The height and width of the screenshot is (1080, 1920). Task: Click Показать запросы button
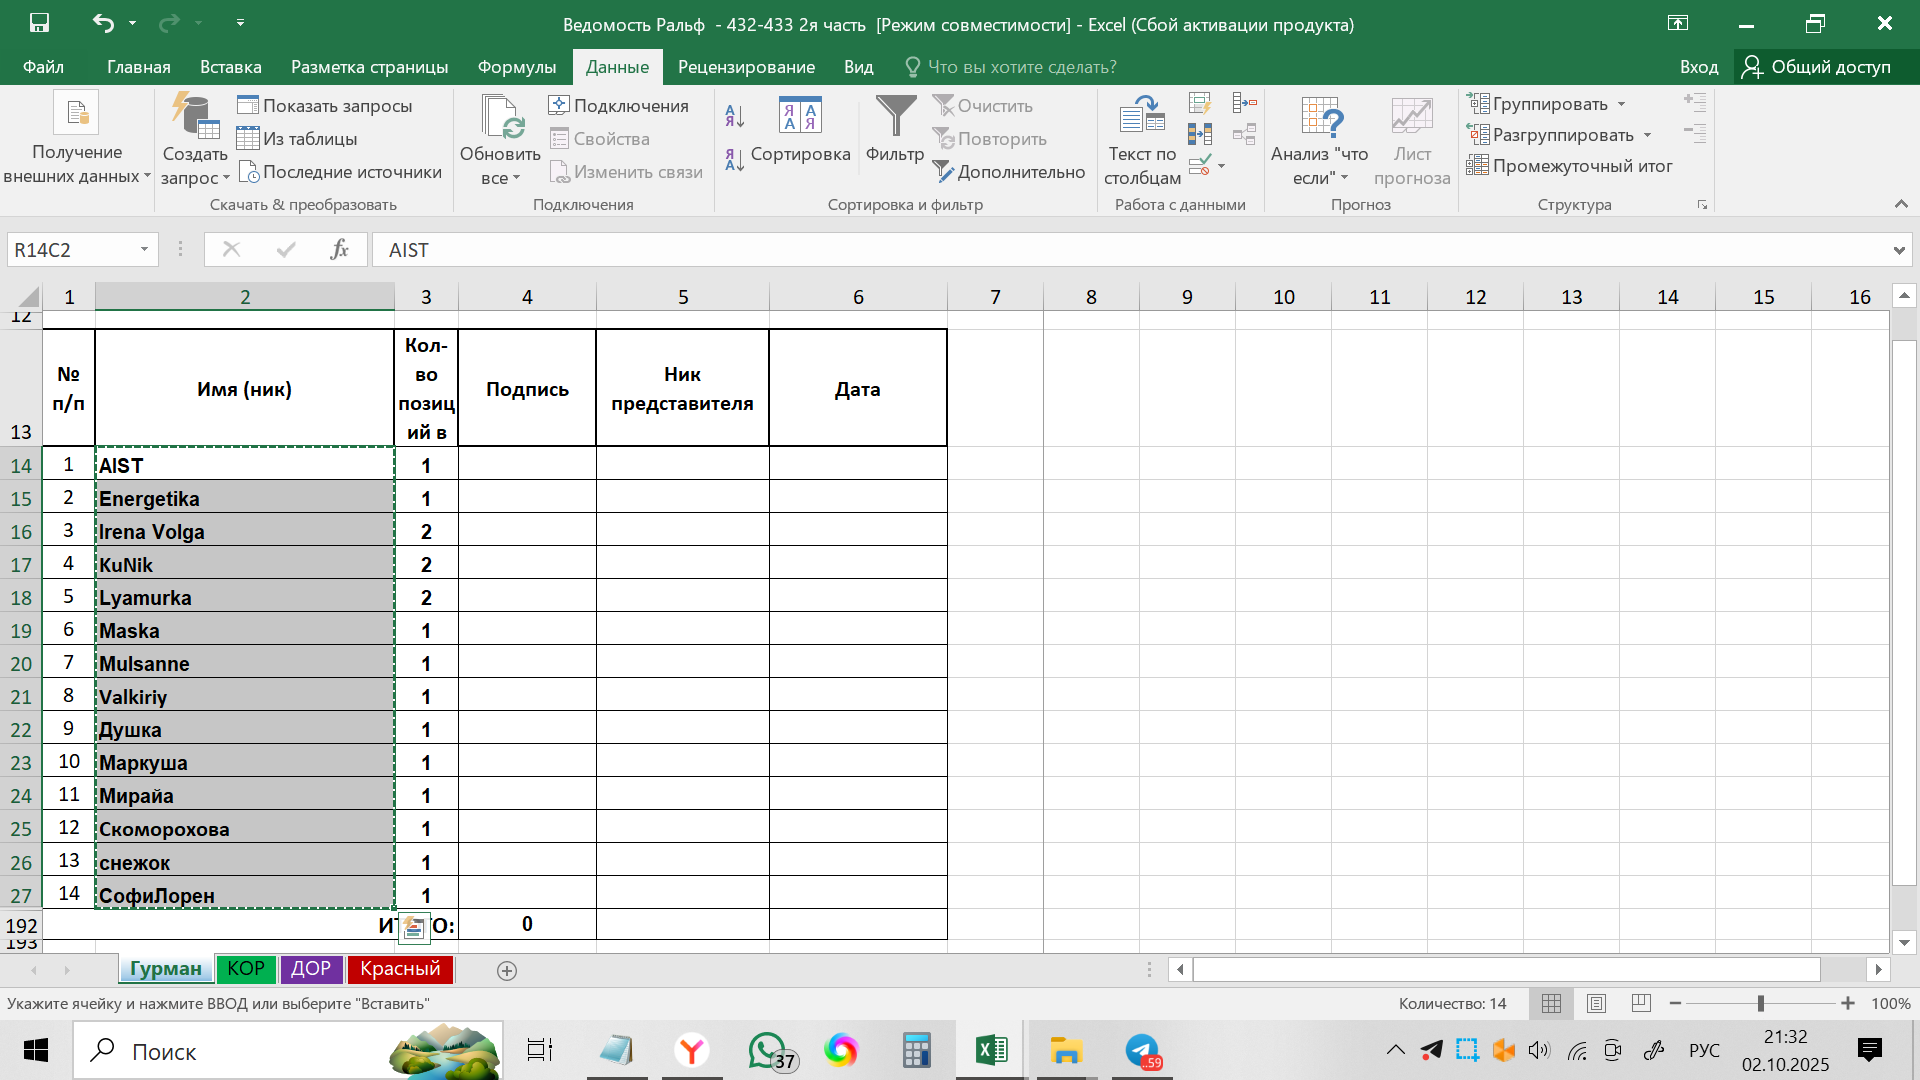click(x=325, y=106)
